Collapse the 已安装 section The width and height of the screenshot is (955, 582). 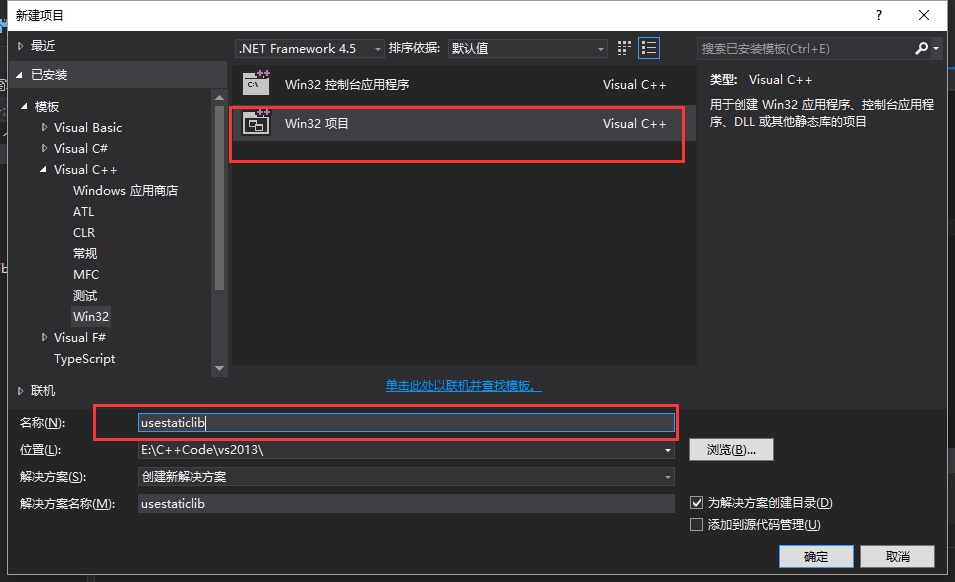pos(19,75)
